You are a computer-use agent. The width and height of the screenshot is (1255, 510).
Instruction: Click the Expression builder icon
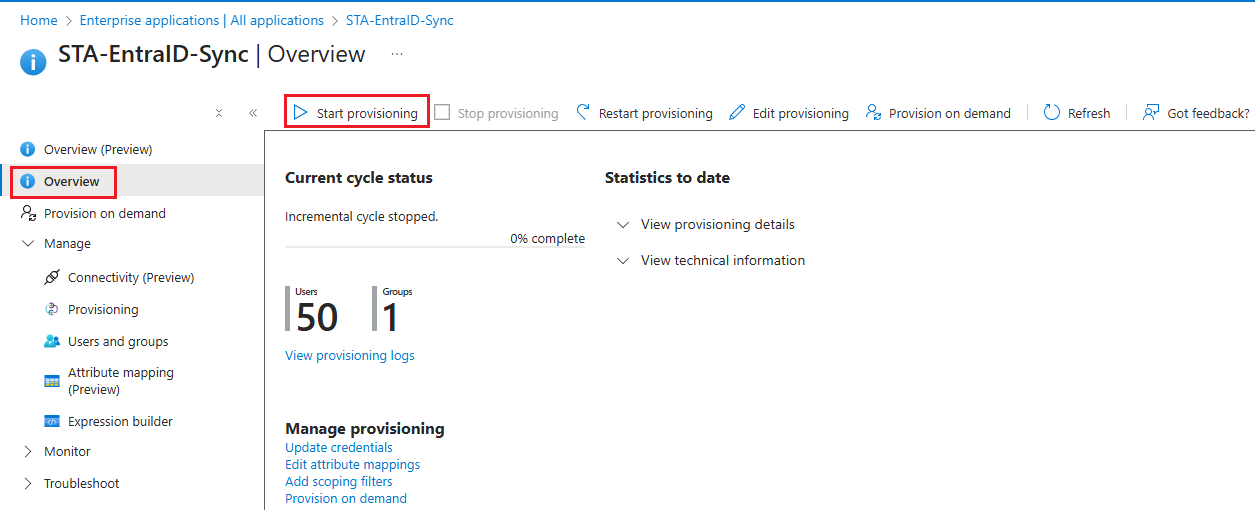click(52, 421)
